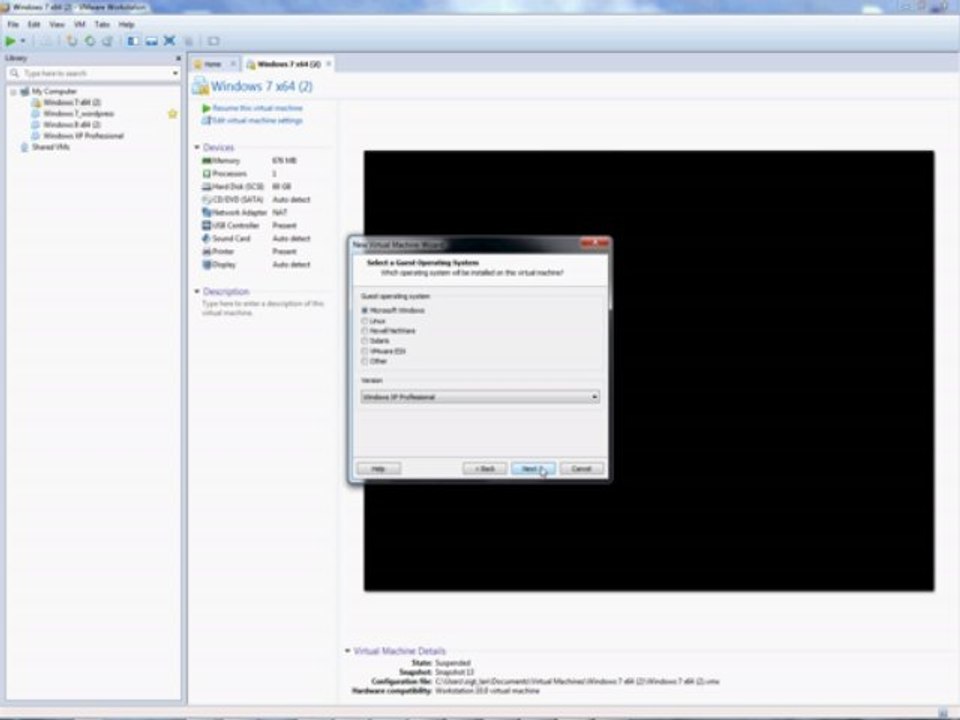960x720 pixels.
Task: Close the Windows 7 x64 (2) tab
Action: [329, 64]
